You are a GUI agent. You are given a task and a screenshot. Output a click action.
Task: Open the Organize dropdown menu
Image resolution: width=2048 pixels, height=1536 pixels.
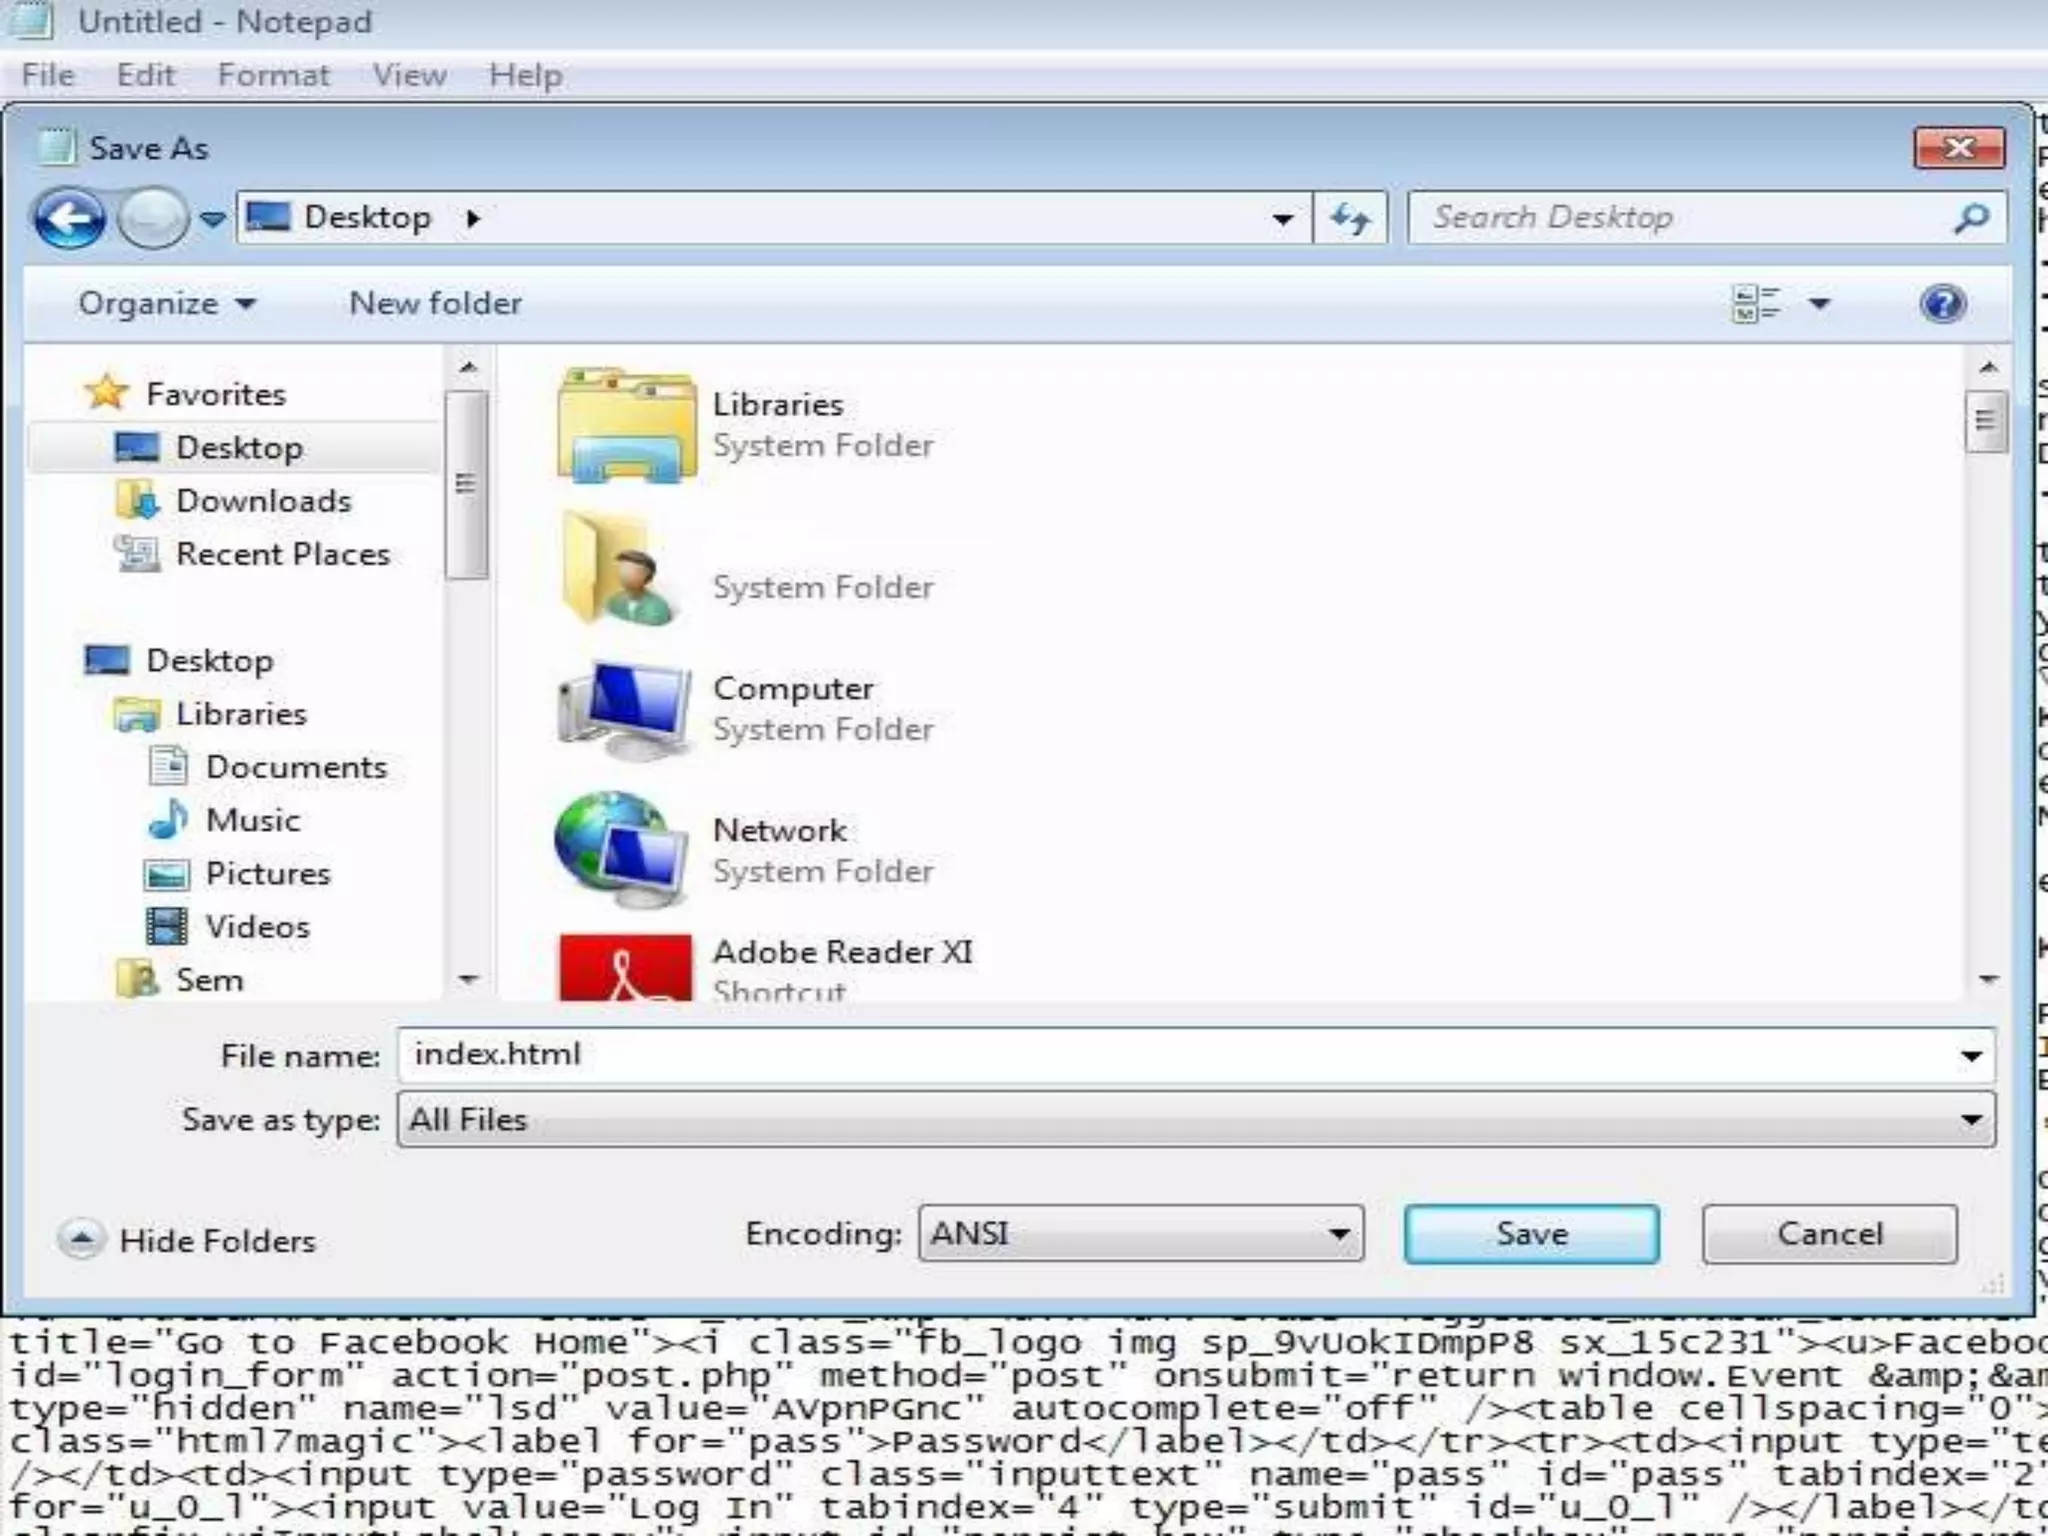(x=166, y=303)
